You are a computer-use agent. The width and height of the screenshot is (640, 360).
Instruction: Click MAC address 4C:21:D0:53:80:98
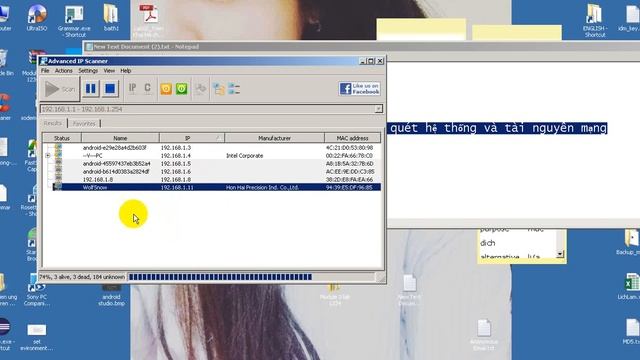click(349, 147)
